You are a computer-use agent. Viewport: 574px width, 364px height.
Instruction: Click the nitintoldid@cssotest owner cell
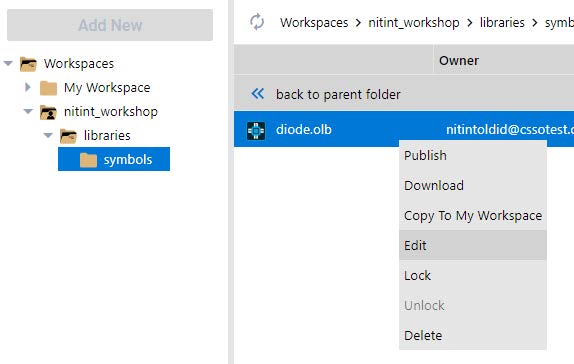tap(510, 130)
